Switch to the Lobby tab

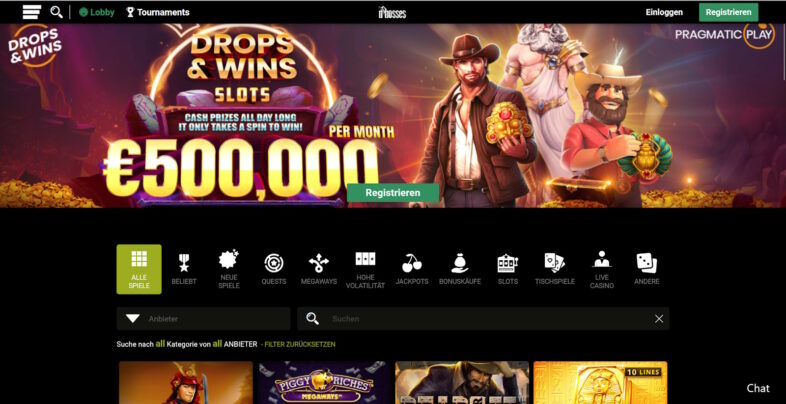[97, 12]
